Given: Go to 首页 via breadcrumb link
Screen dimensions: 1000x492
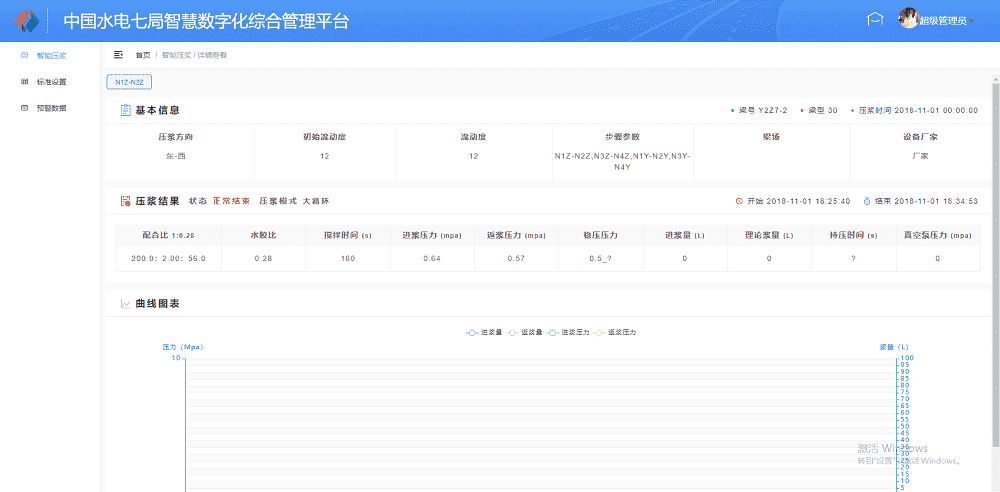Looking at the screenshot, I should click(143, 55).
